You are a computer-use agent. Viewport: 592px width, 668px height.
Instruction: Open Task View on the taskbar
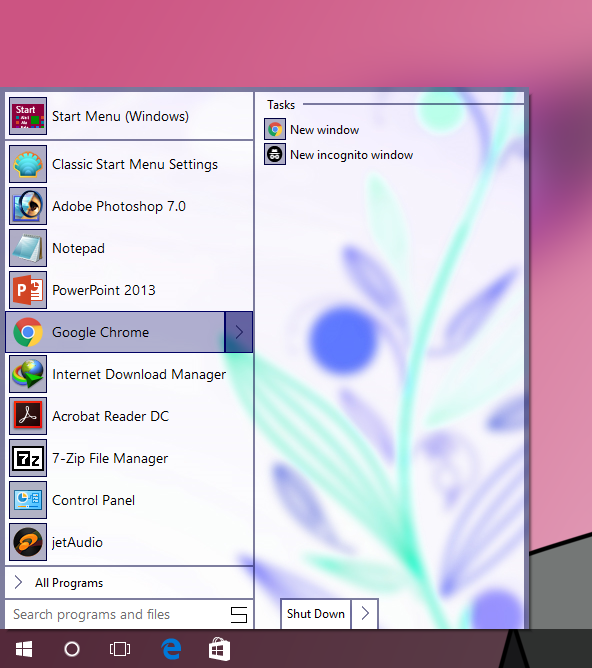pos(120,649)
